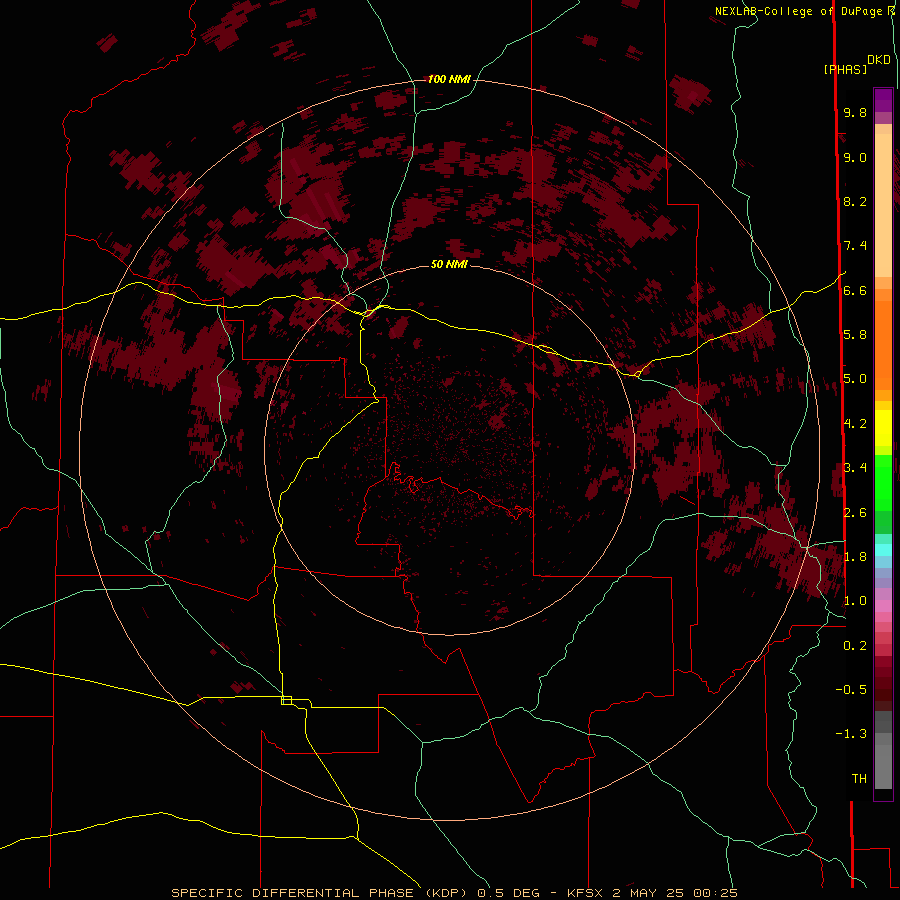Click the [PHAS] unit label

coord(845,69)
